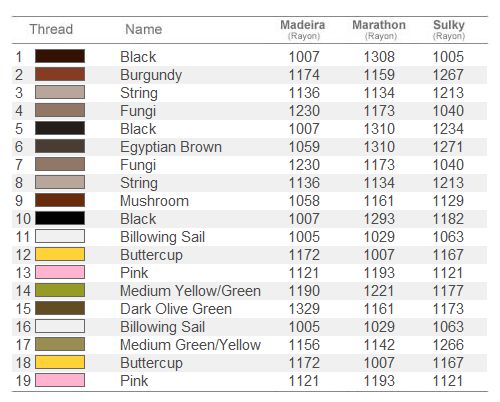Click Sulky value 1266 in row 17
This screenshot has height=402, width=500.
coord(448,345)
